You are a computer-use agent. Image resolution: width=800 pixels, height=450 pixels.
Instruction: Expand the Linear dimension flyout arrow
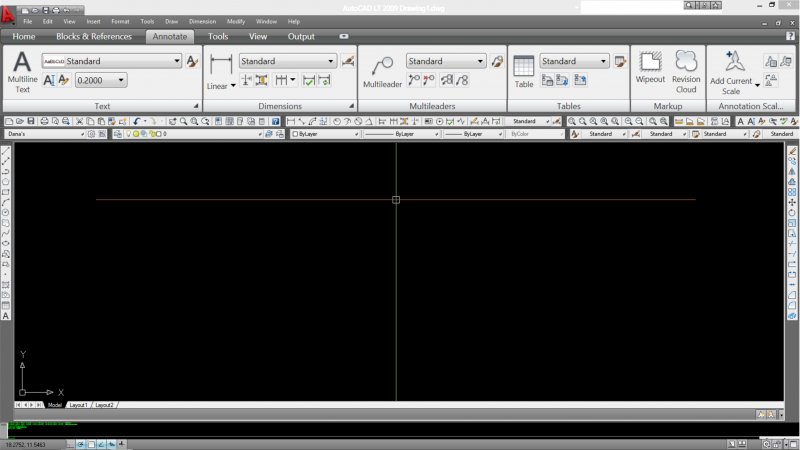click(x=233, y=86)
